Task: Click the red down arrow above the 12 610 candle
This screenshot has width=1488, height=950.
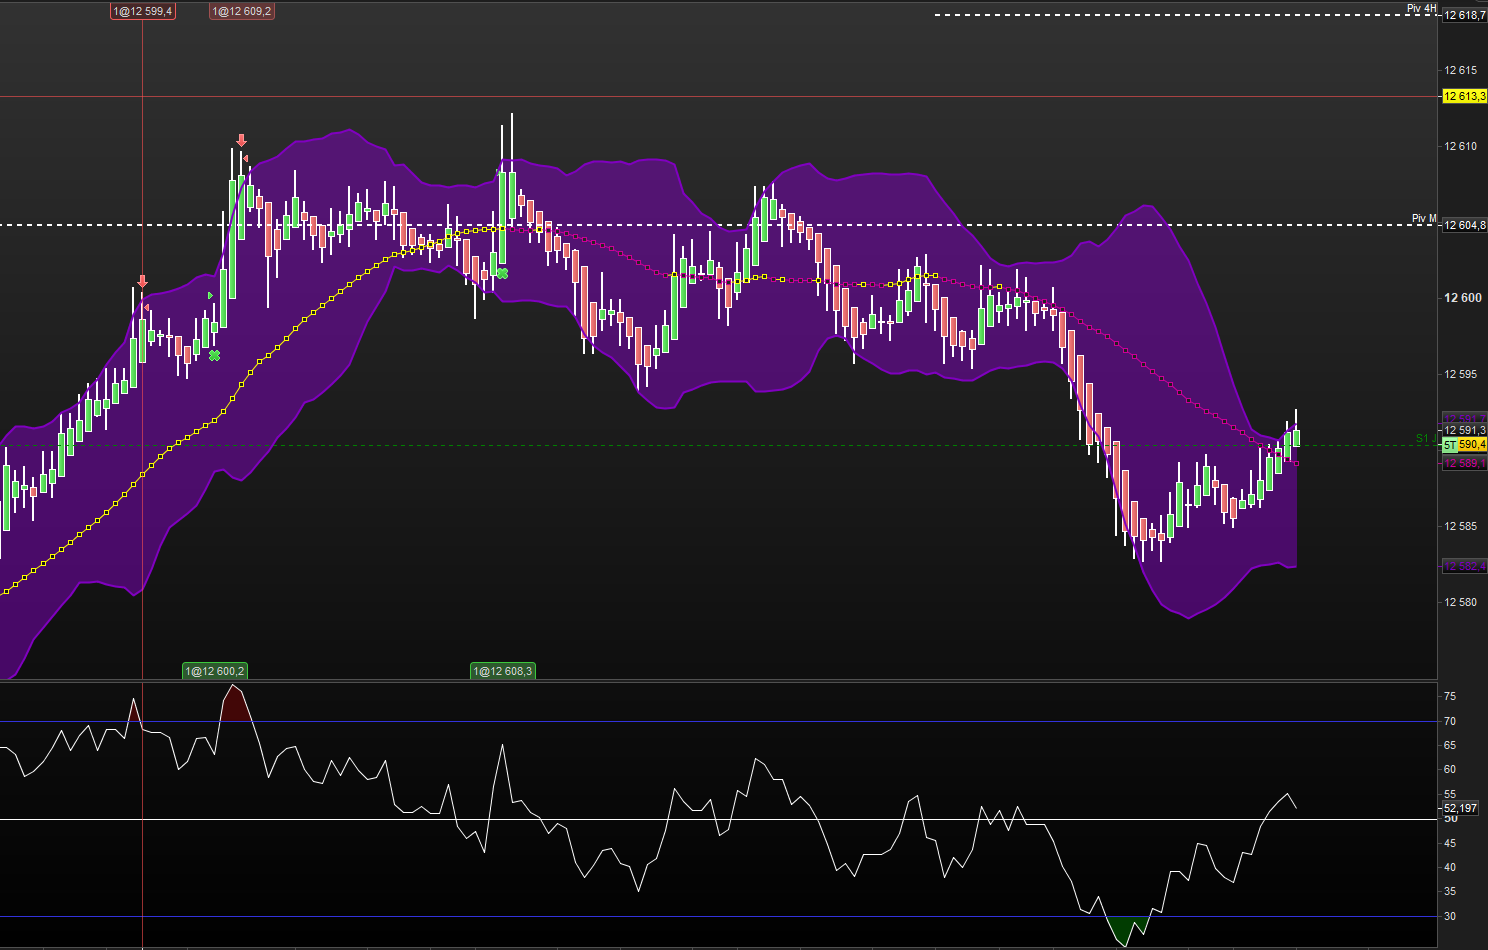Action: tap(241, 141)
